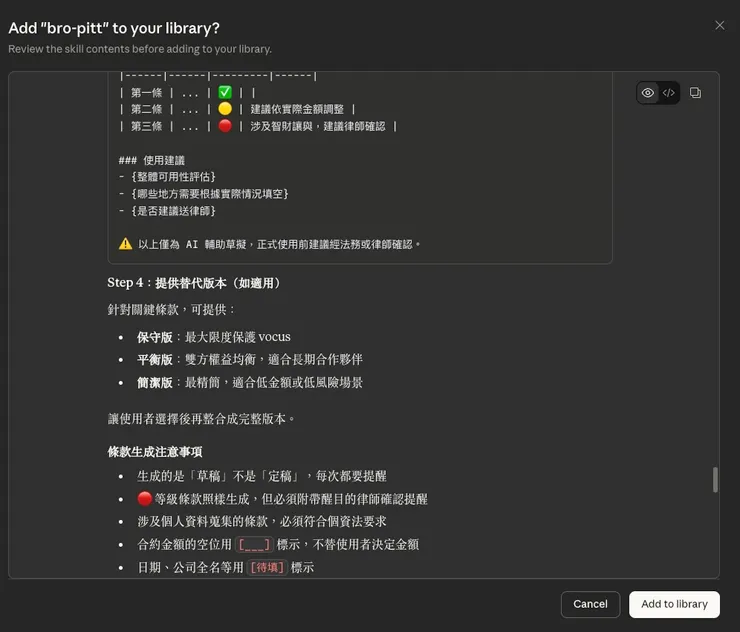740x632 pixels.
Task: Close the add-to-library dialog
Action: click(719, 25)
